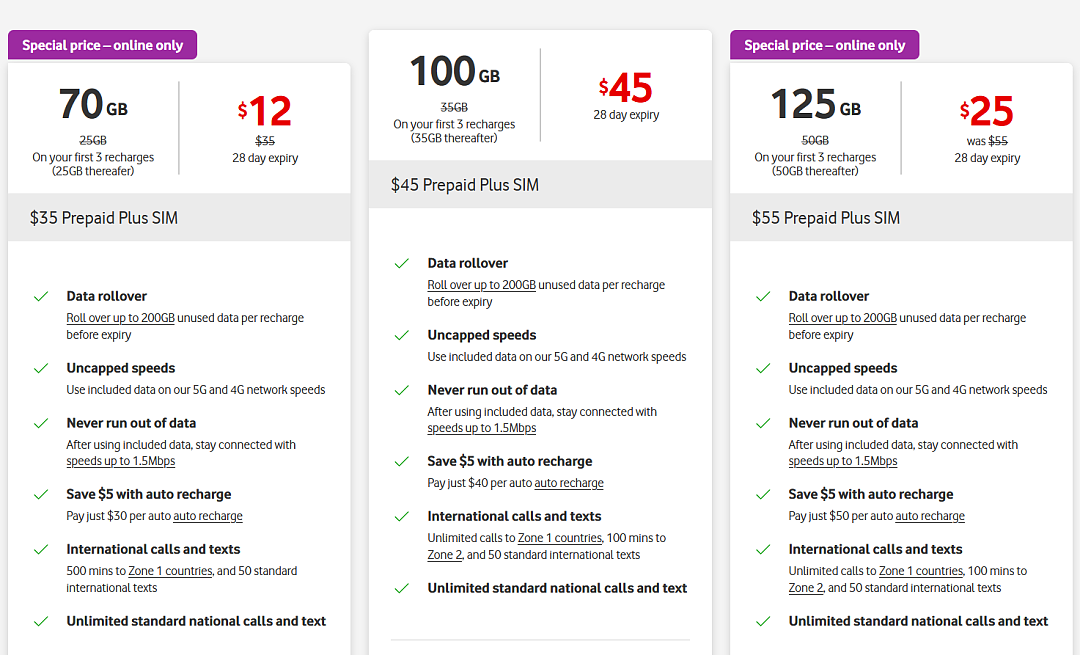Select the $45 Prepaid Plus SIM heading

465,185
